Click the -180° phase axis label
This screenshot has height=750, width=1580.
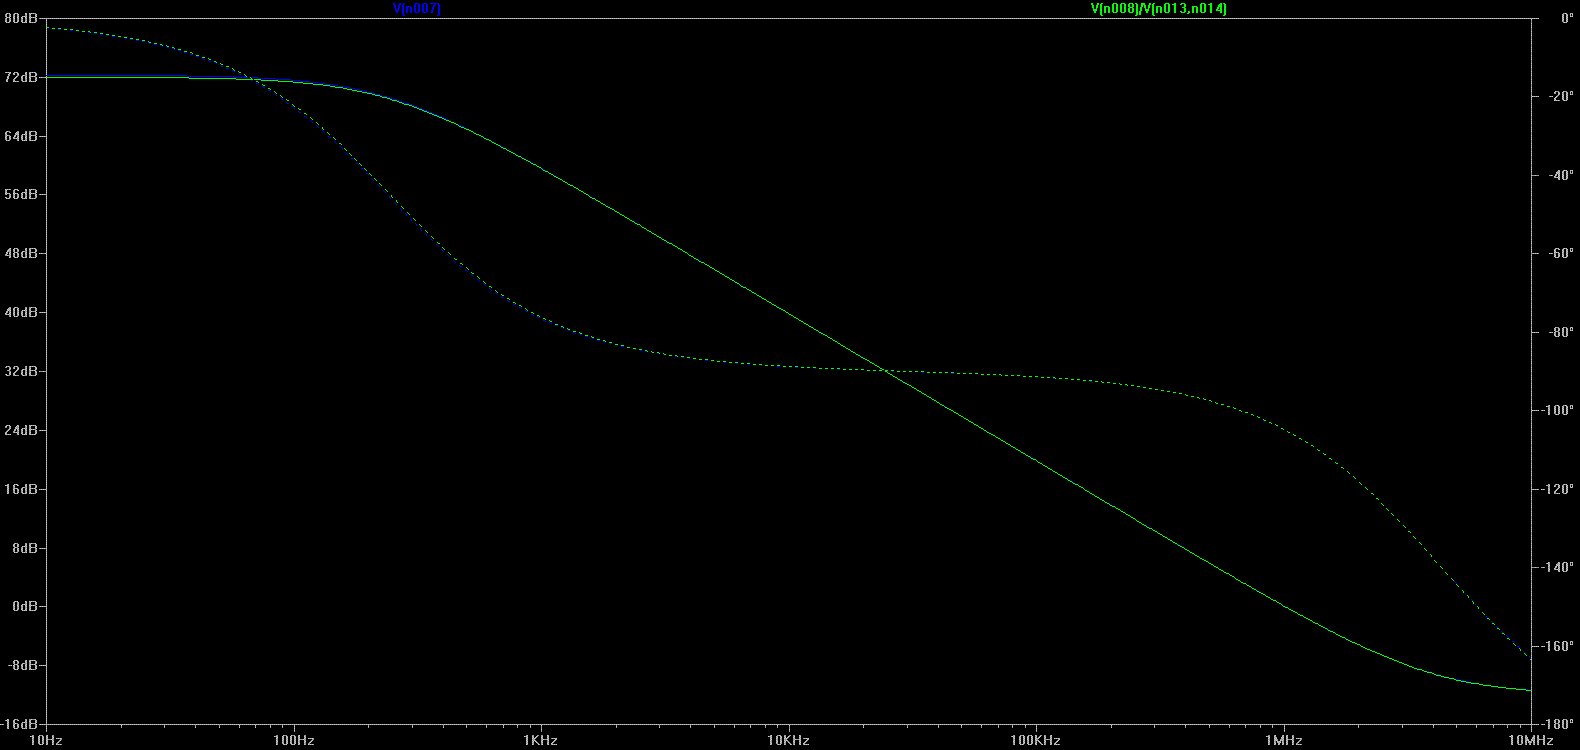[x=1557, y=724]
